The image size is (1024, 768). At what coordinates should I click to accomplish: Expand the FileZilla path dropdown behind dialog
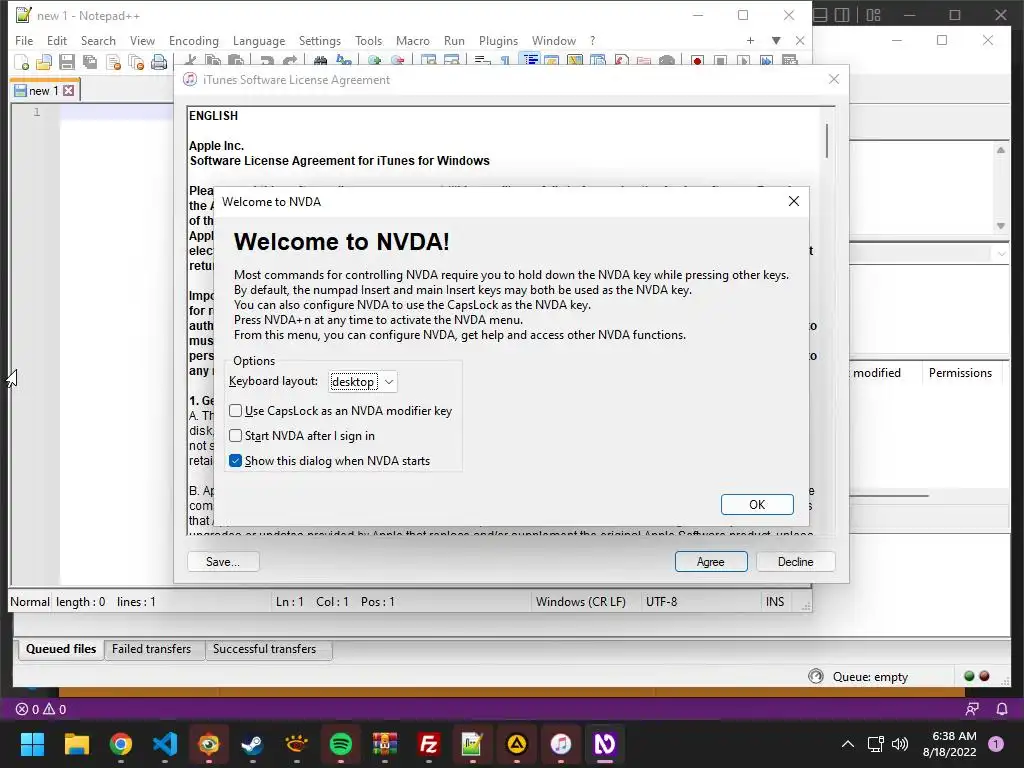pos(1001,253)
